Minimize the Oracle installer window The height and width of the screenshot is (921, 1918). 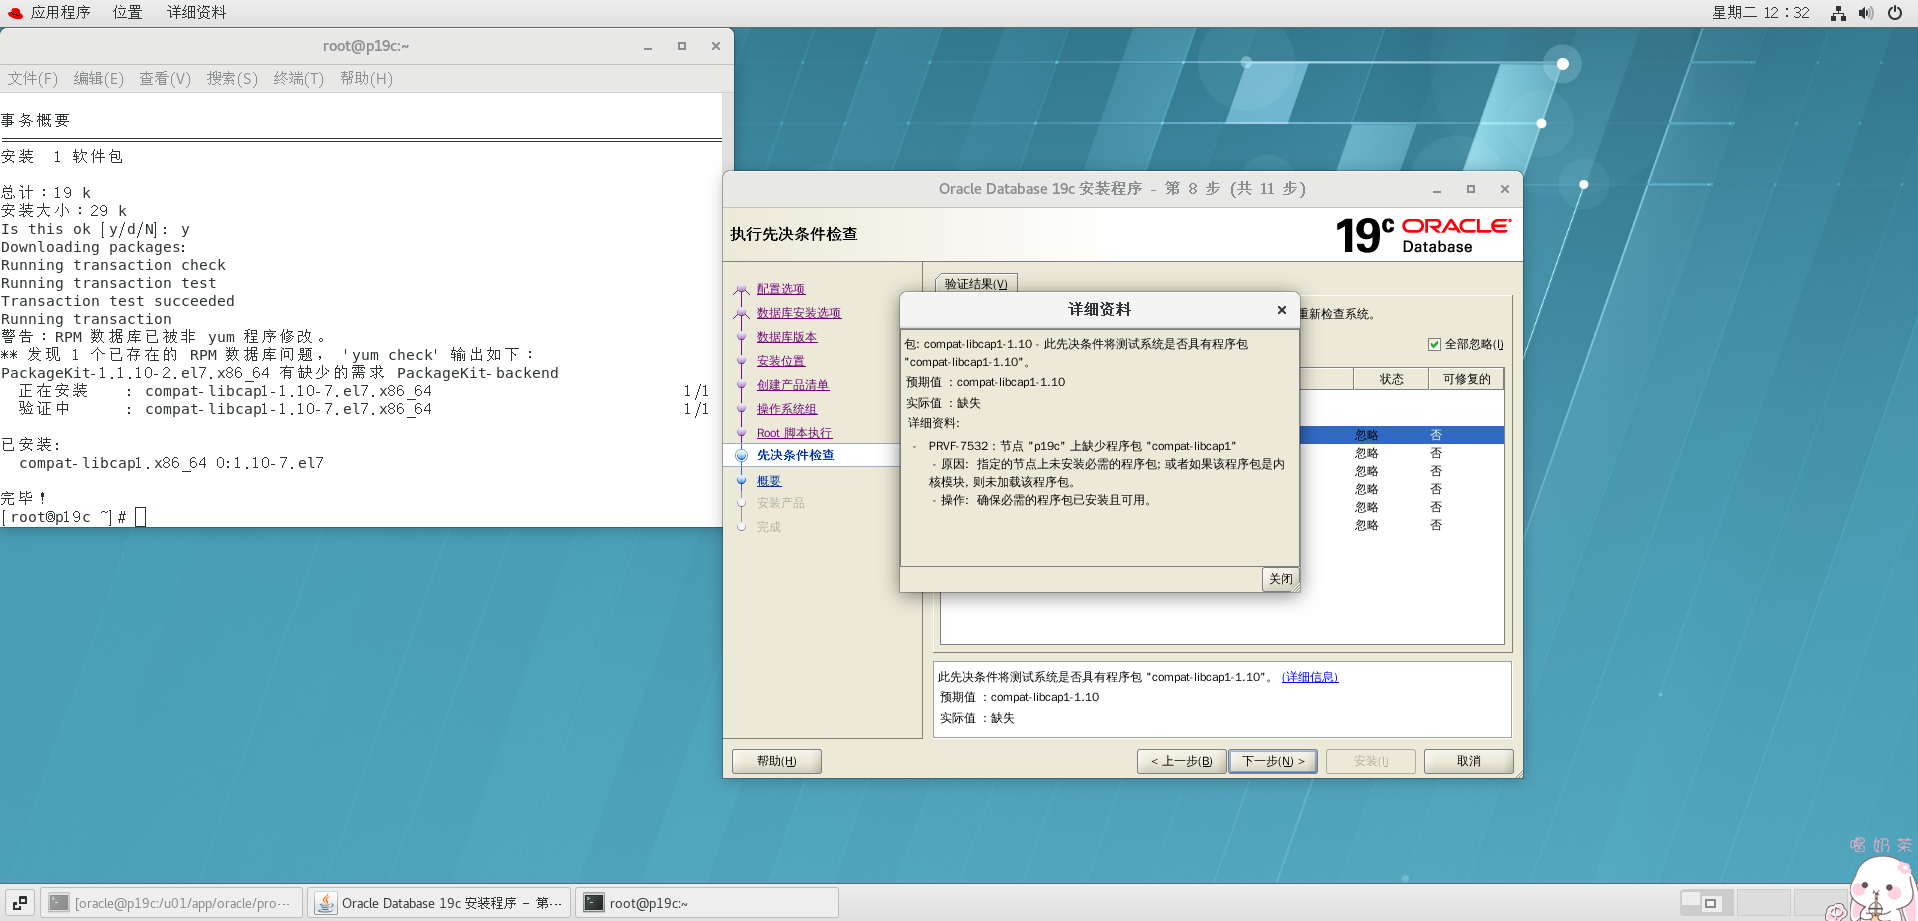1437,189
